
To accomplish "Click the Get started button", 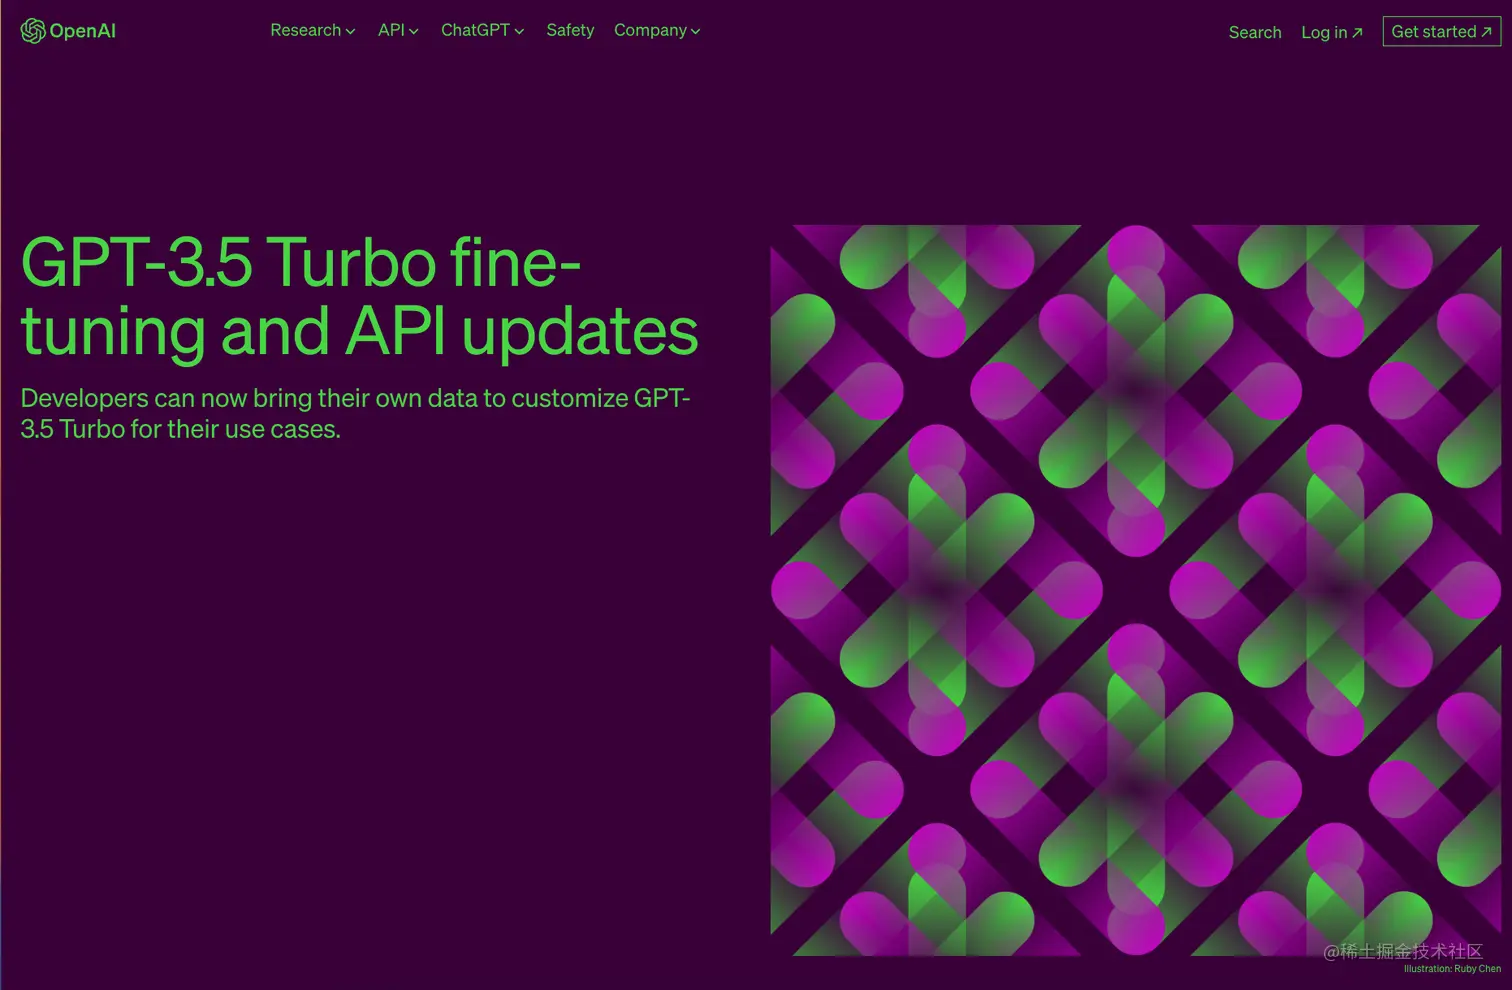I will 1441,31.
